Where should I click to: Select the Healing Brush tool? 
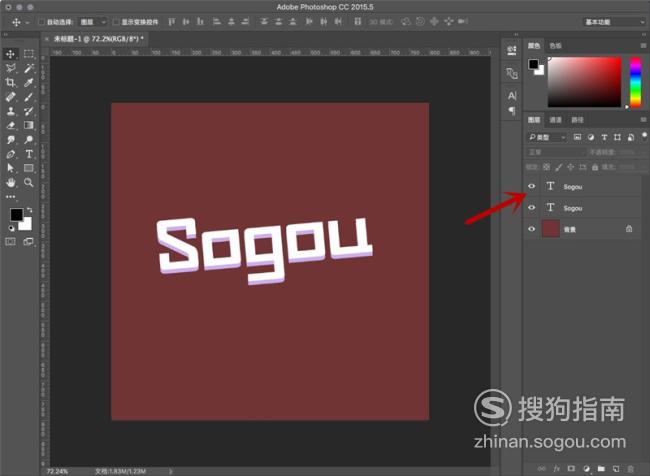(x=10, y=97)
